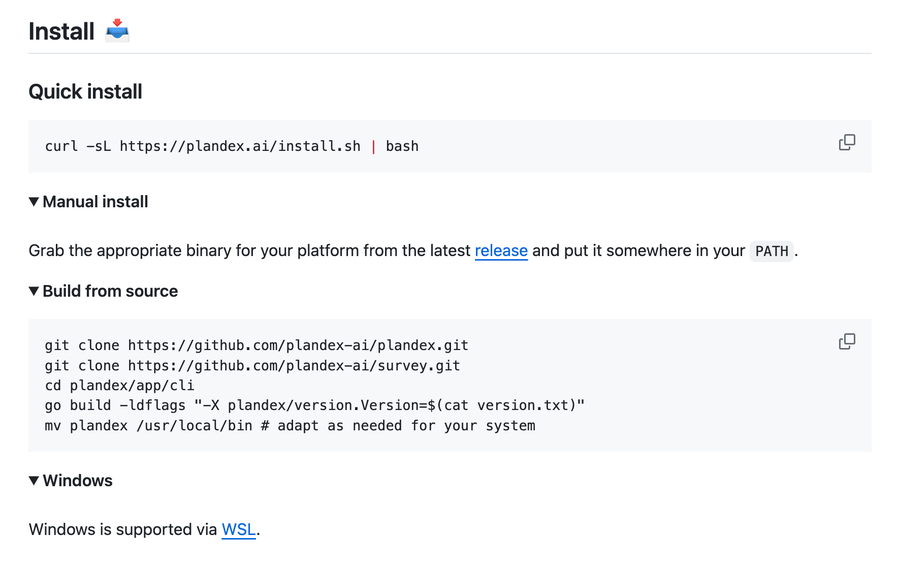Open the latest release link
Screen dimensions: 899x567
tap(501, 251)
